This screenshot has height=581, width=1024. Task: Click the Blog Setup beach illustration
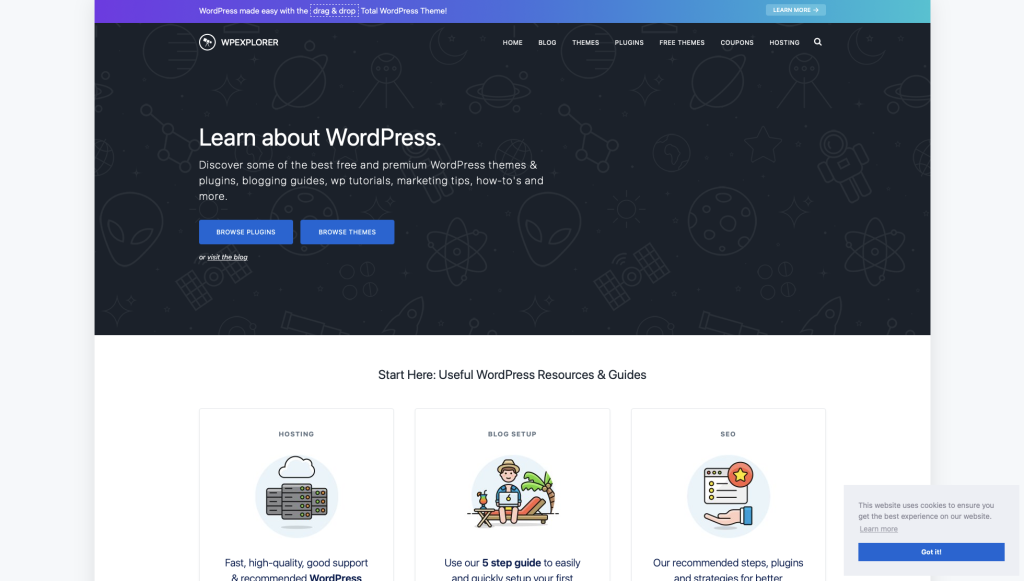[513, 495]
